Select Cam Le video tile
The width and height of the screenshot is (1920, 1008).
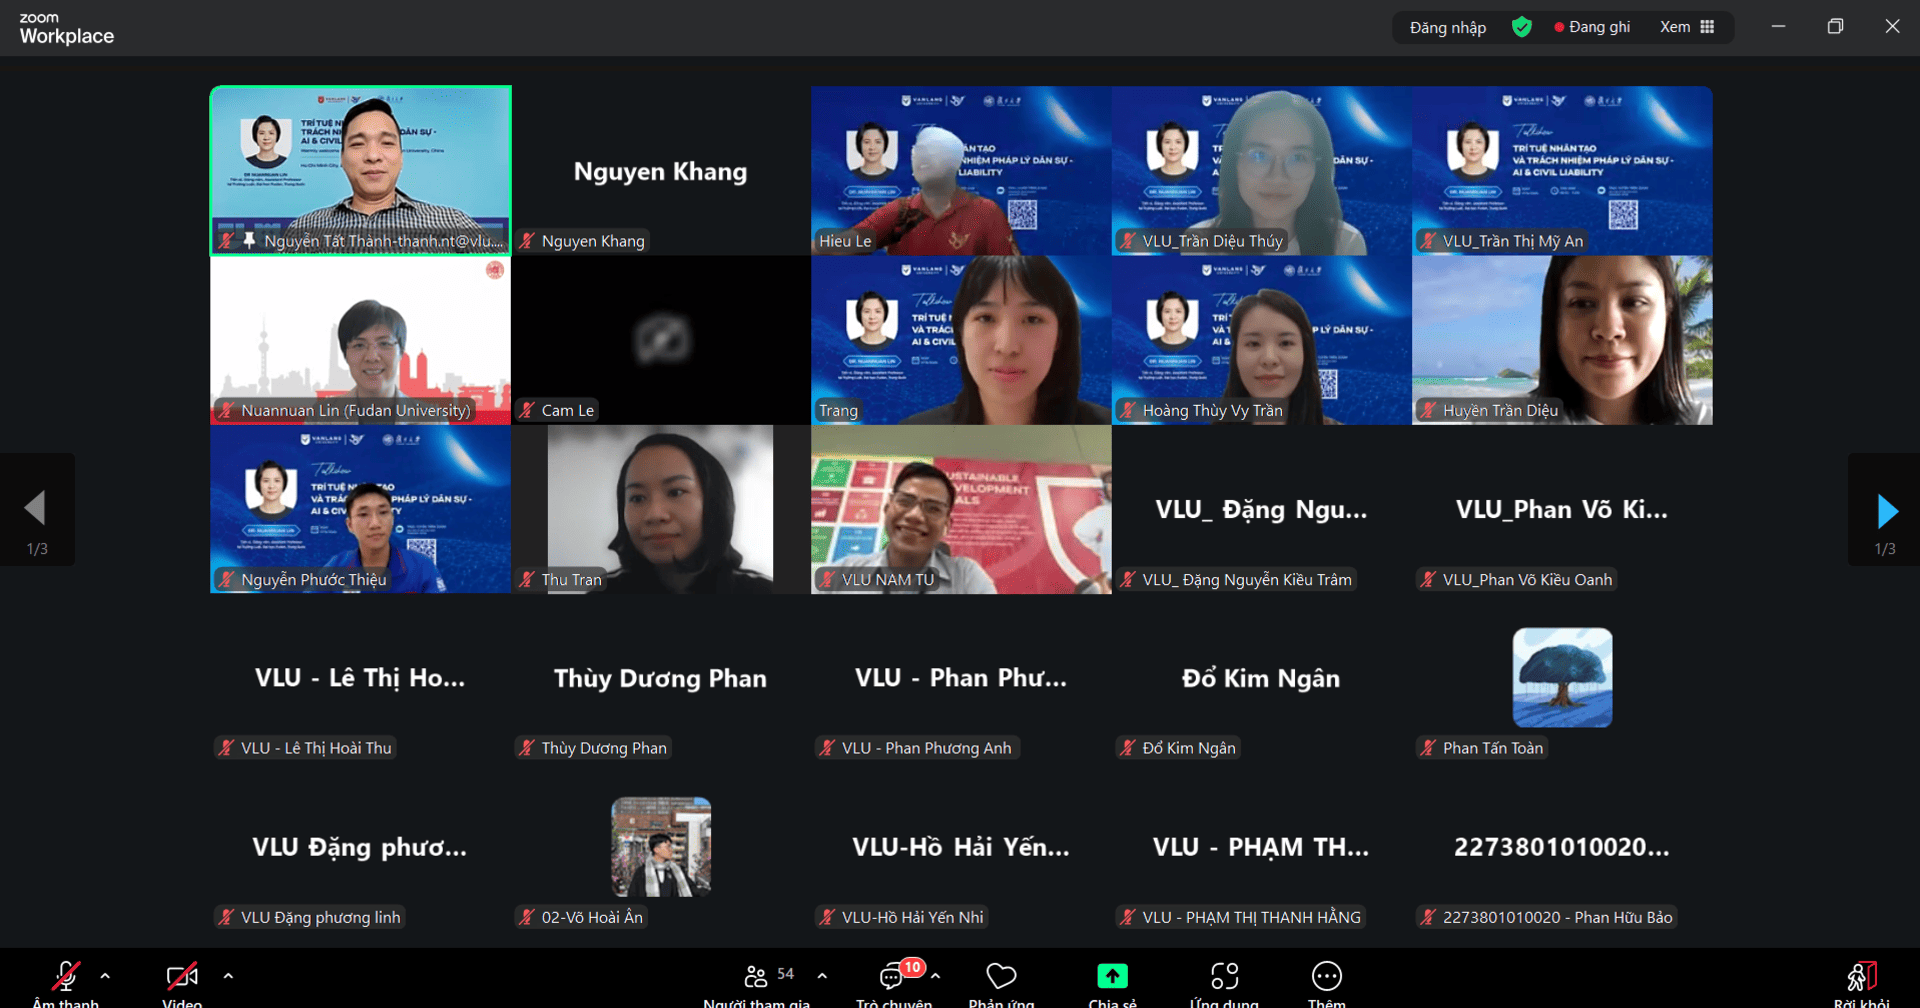pos(660,340)
